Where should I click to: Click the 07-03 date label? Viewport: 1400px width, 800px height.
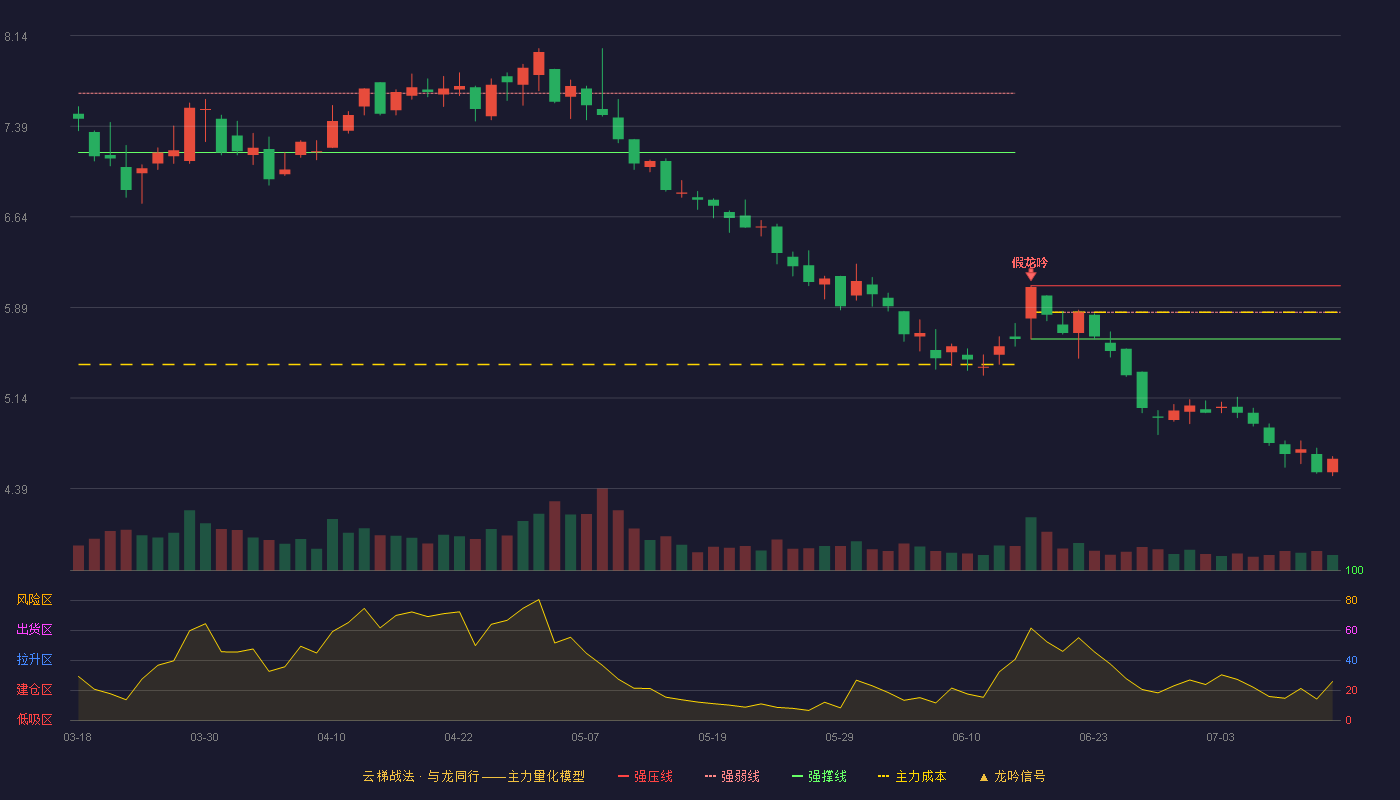[1220, 737]
